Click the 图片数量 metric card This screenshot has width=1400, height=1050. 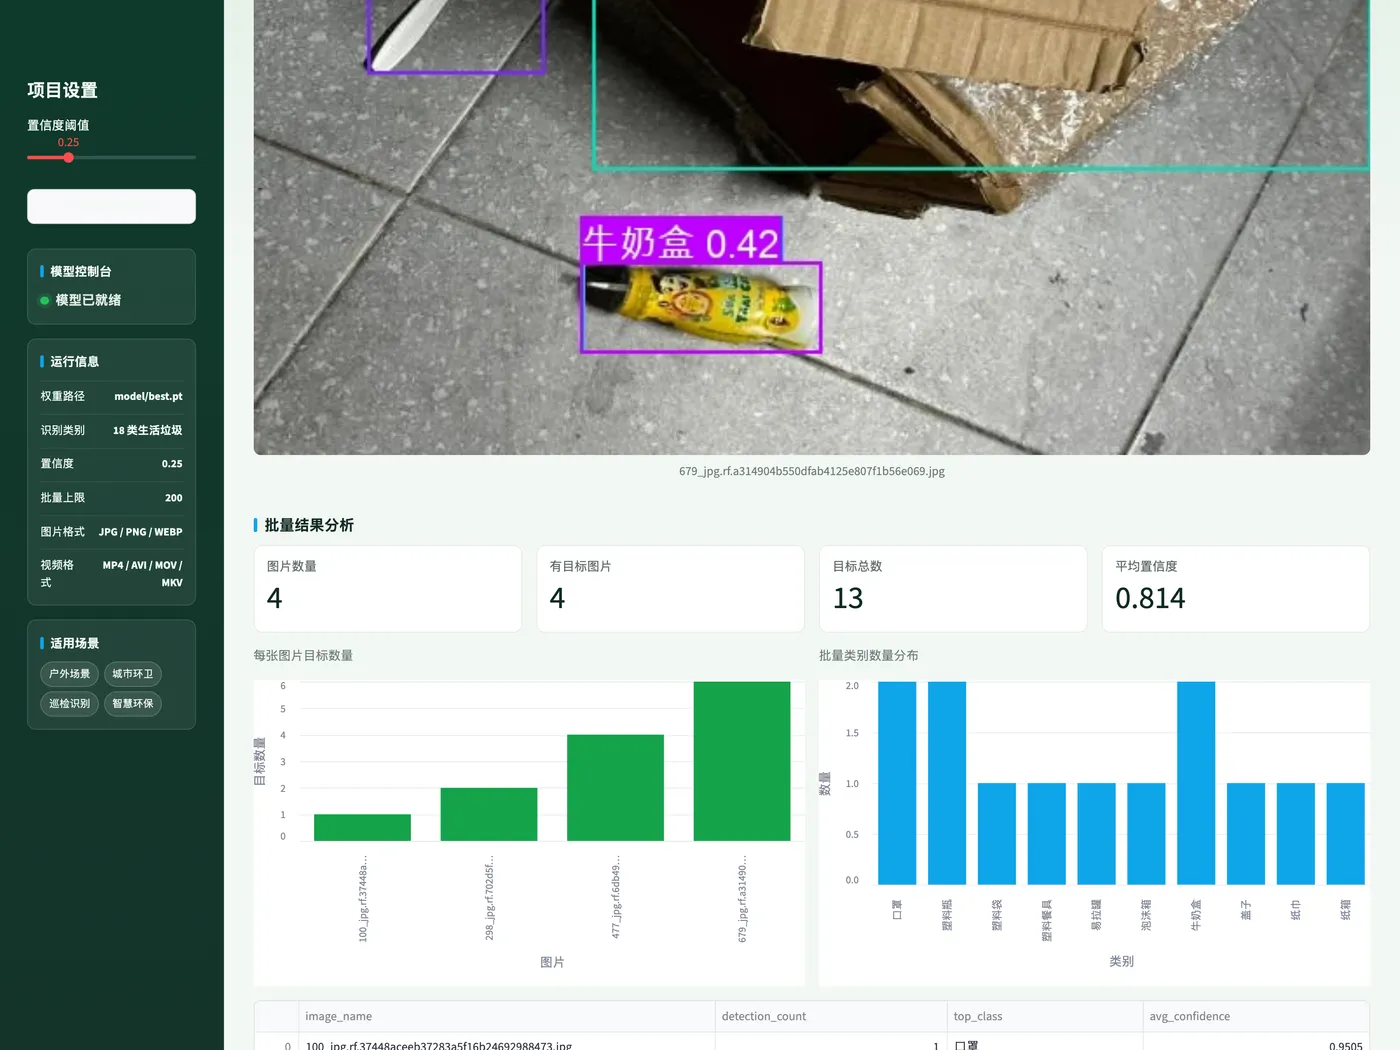(388, 588)
